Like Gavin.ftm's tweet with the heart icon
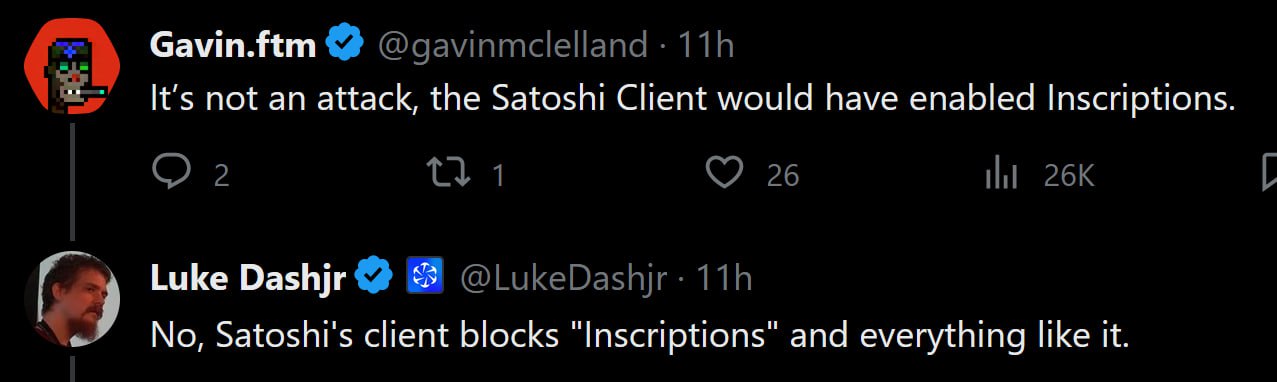The image size is (1277, 382). 723,175
